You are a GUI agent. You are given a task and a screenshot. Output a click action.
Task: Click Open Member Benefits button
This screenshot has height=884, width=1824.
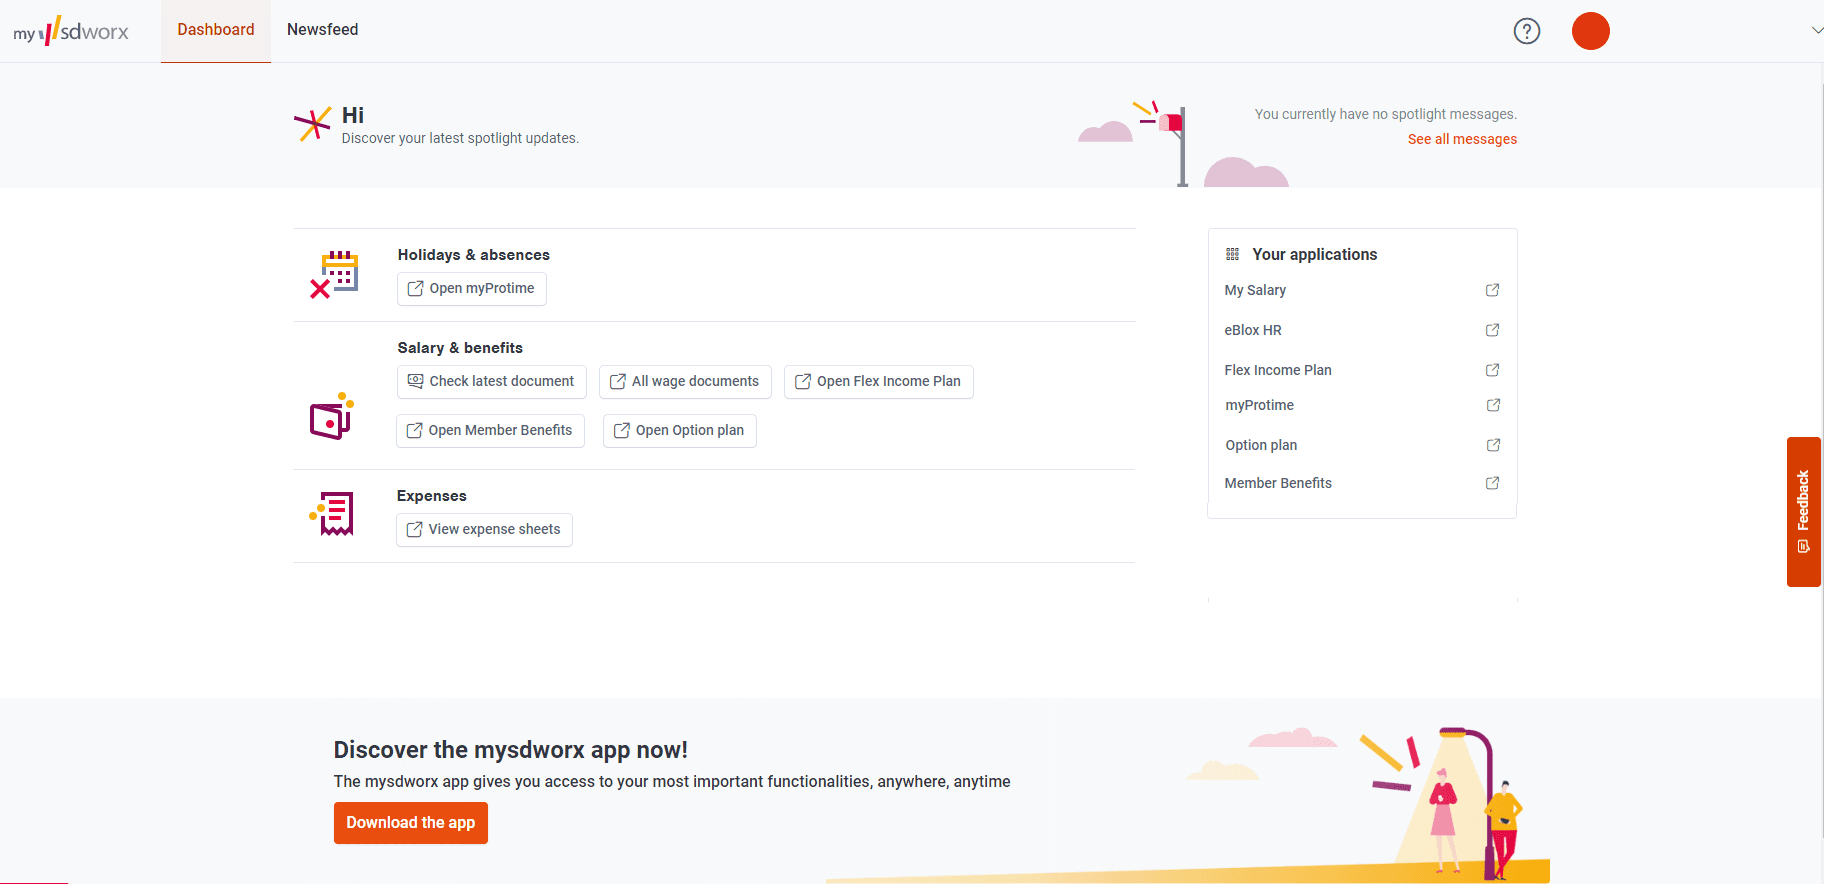click(x=491, y=430)
